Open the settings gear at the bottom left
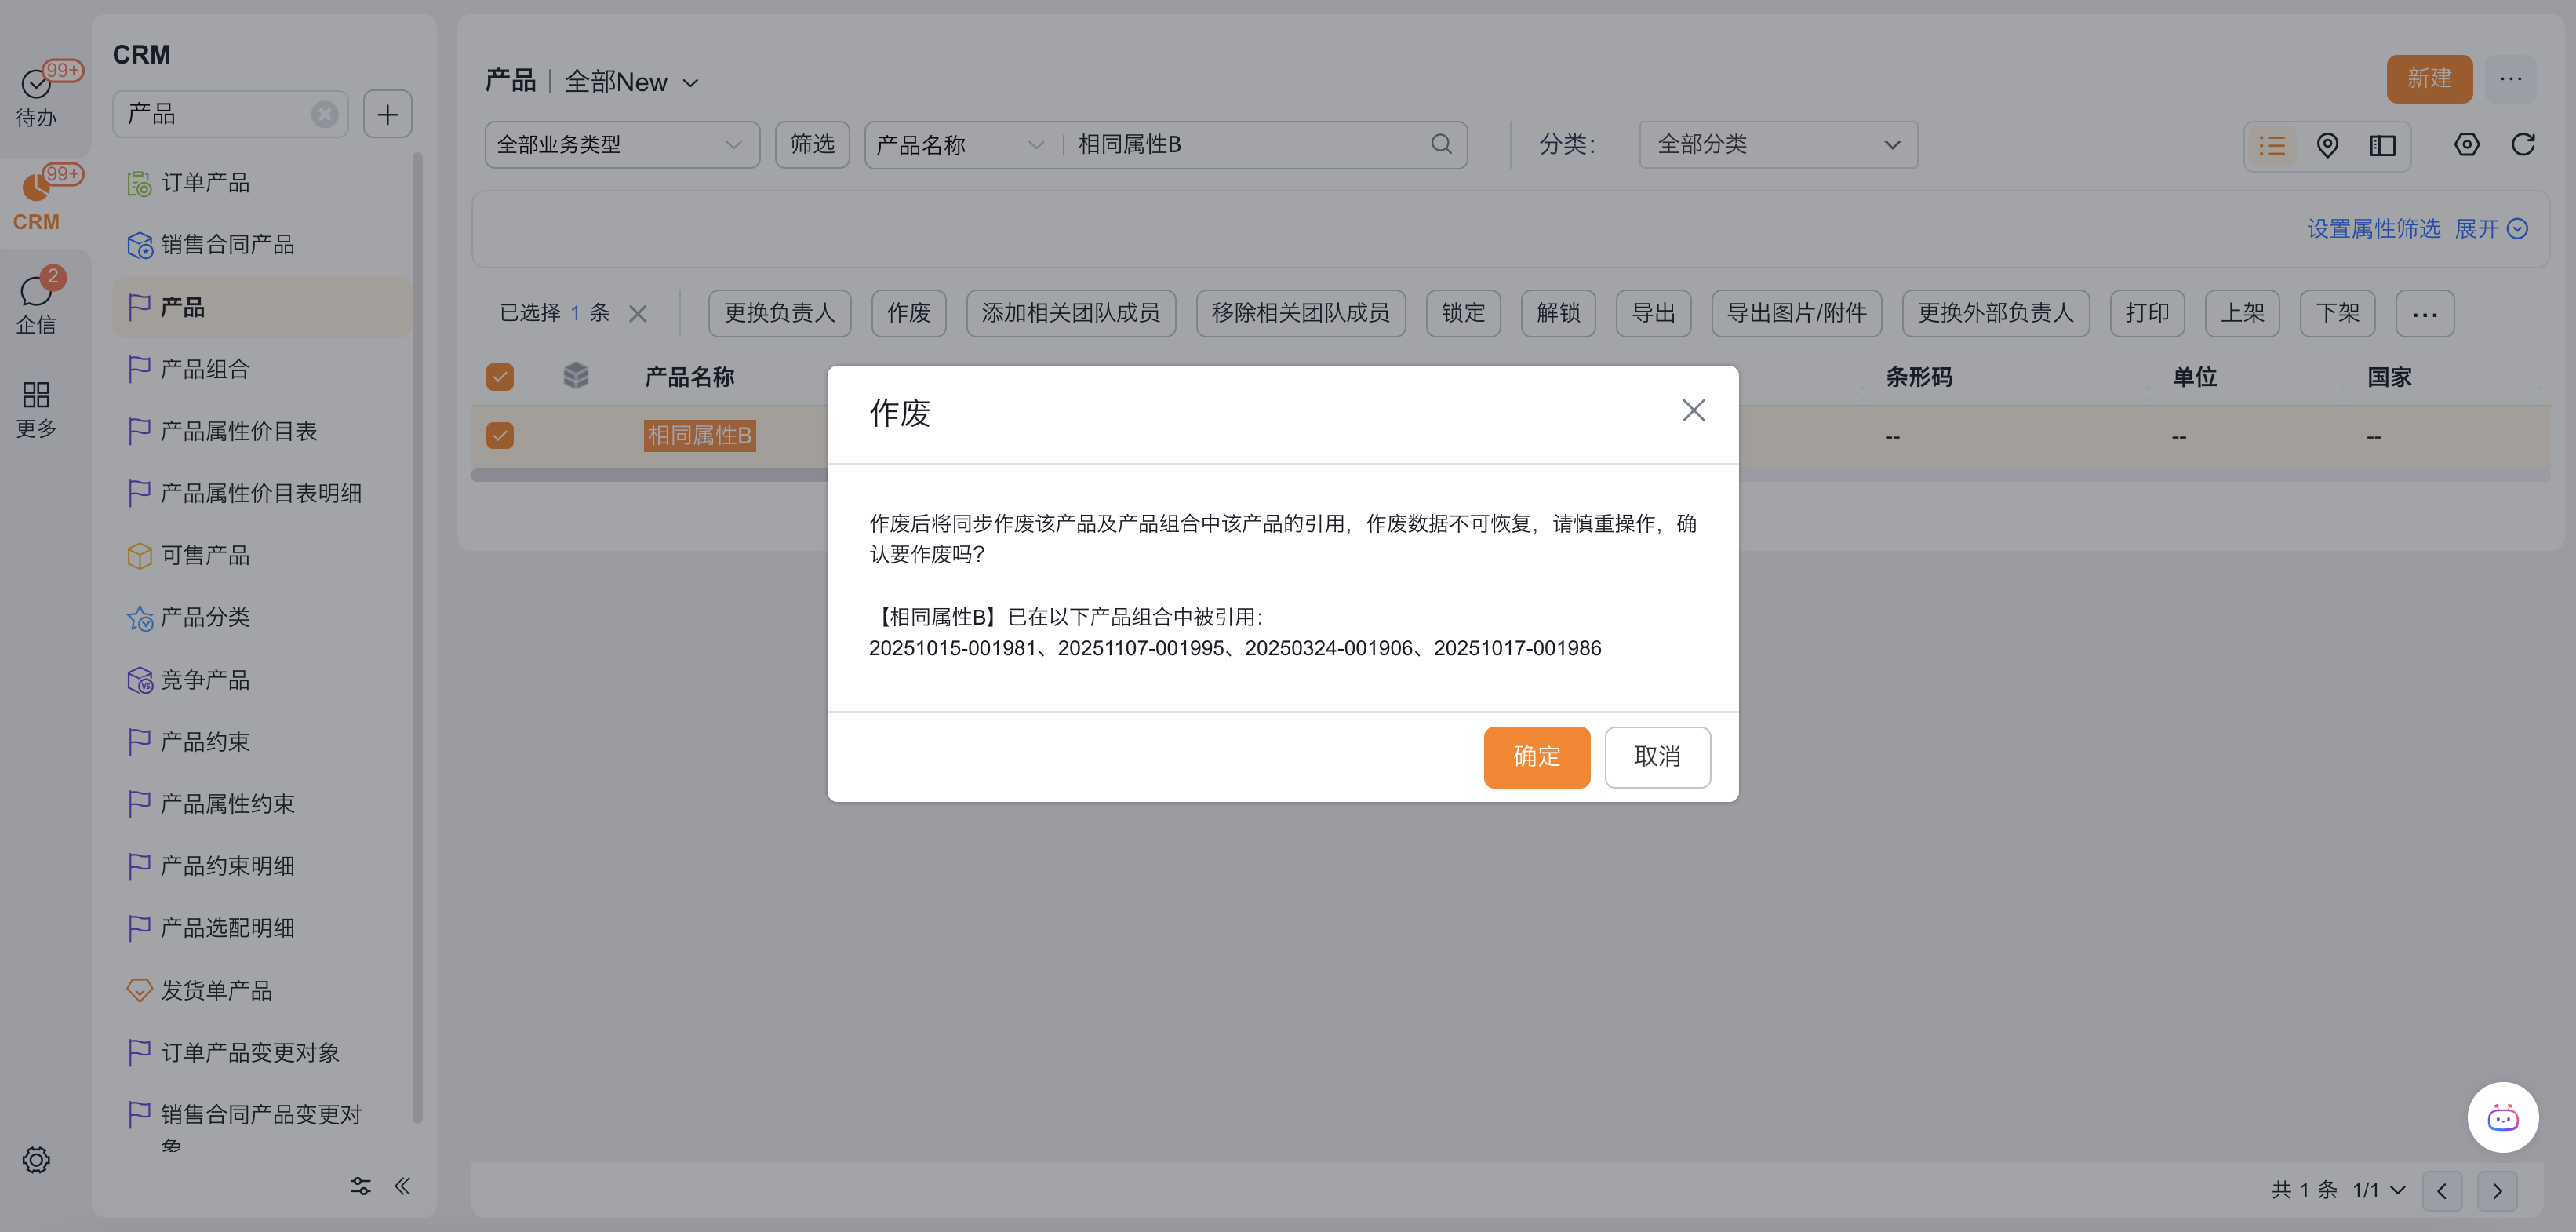This screenshot has width=2576, height=1232. [x=36, y=1160]
